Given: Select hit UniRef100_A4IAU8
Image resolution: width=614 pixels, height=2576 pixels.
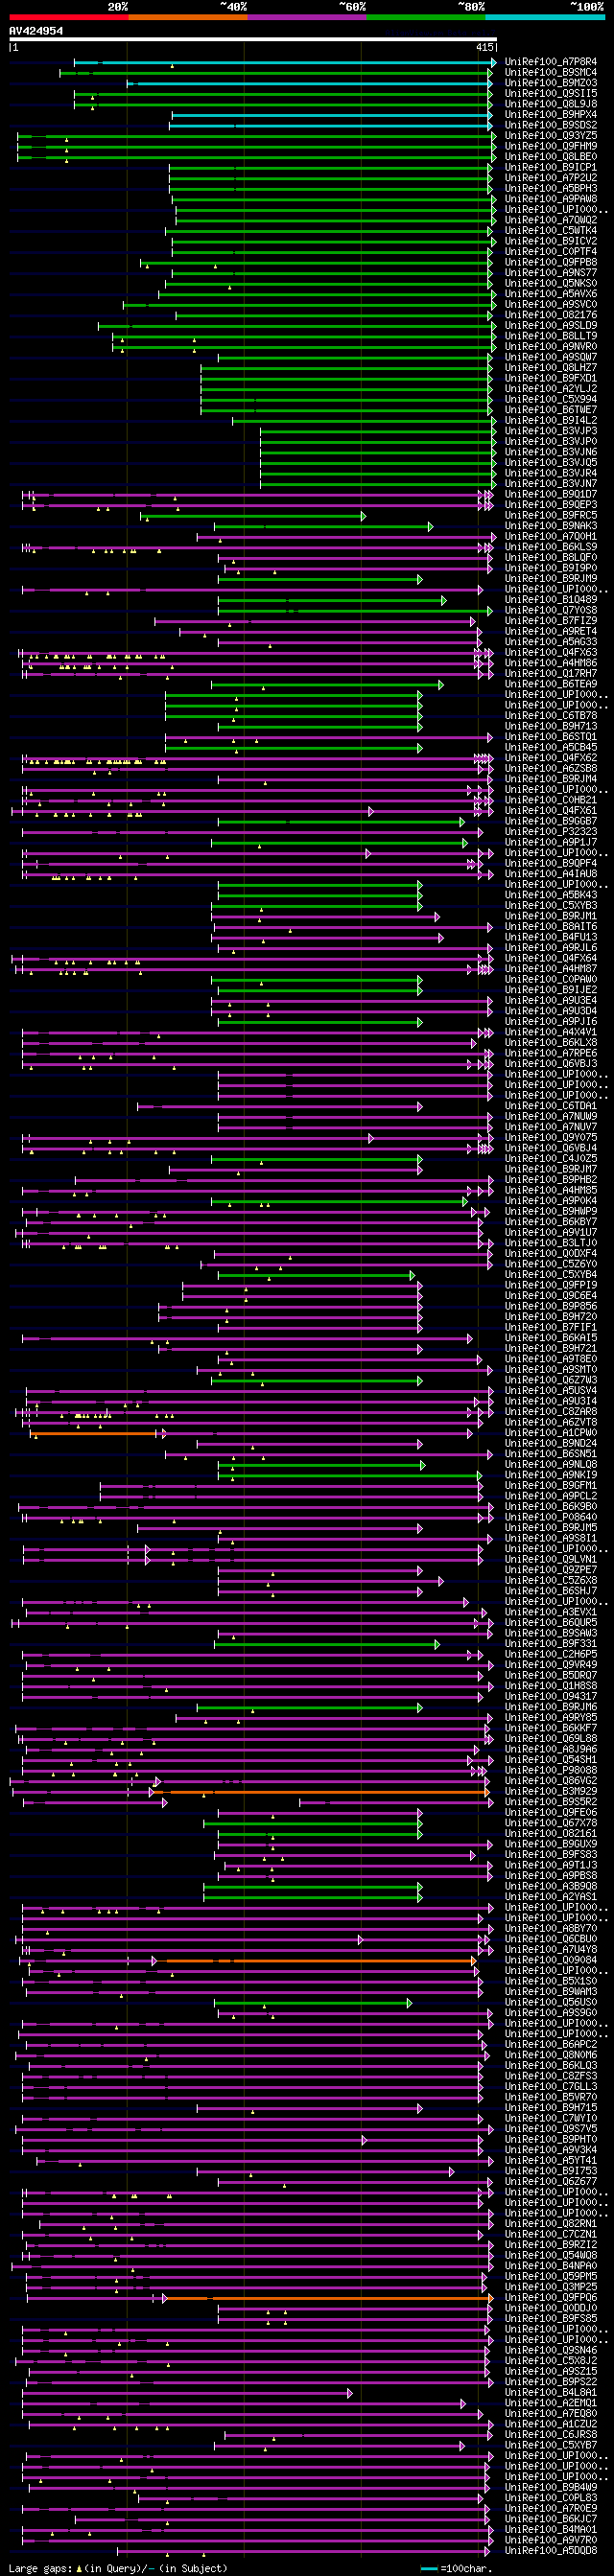Looking at the screenshot, I should pos(551,874).
